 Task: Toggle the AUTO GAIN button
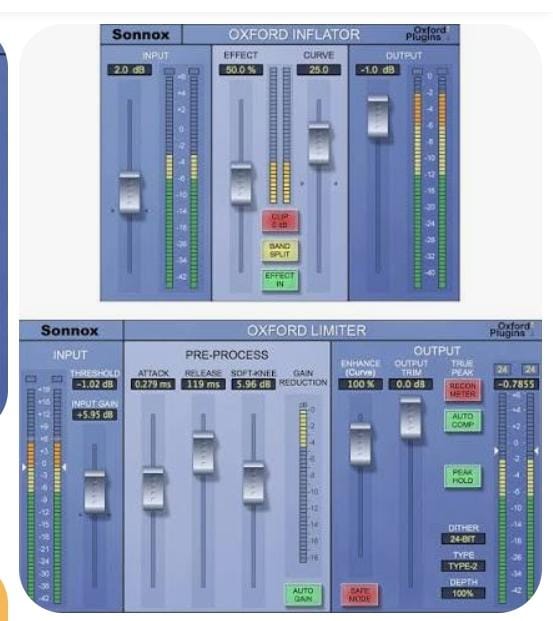pos(303,594)
